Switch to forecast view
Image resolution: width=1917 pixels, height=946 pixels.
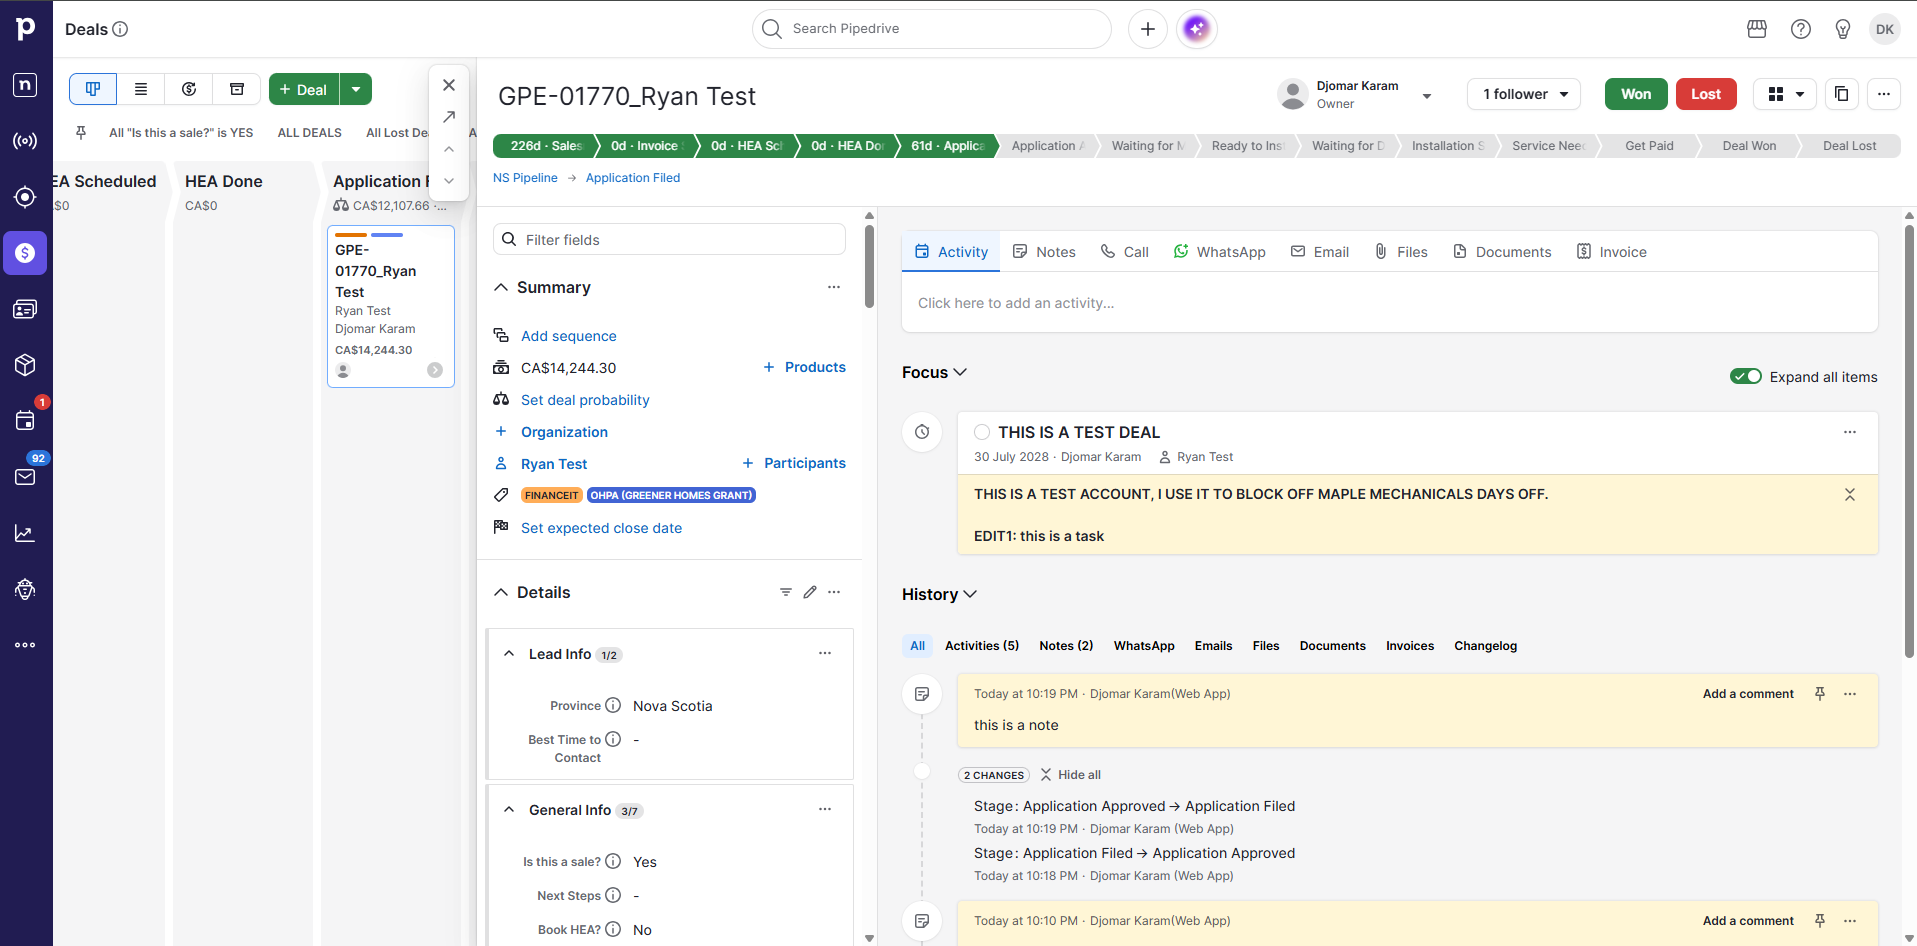tap(189, 89)
